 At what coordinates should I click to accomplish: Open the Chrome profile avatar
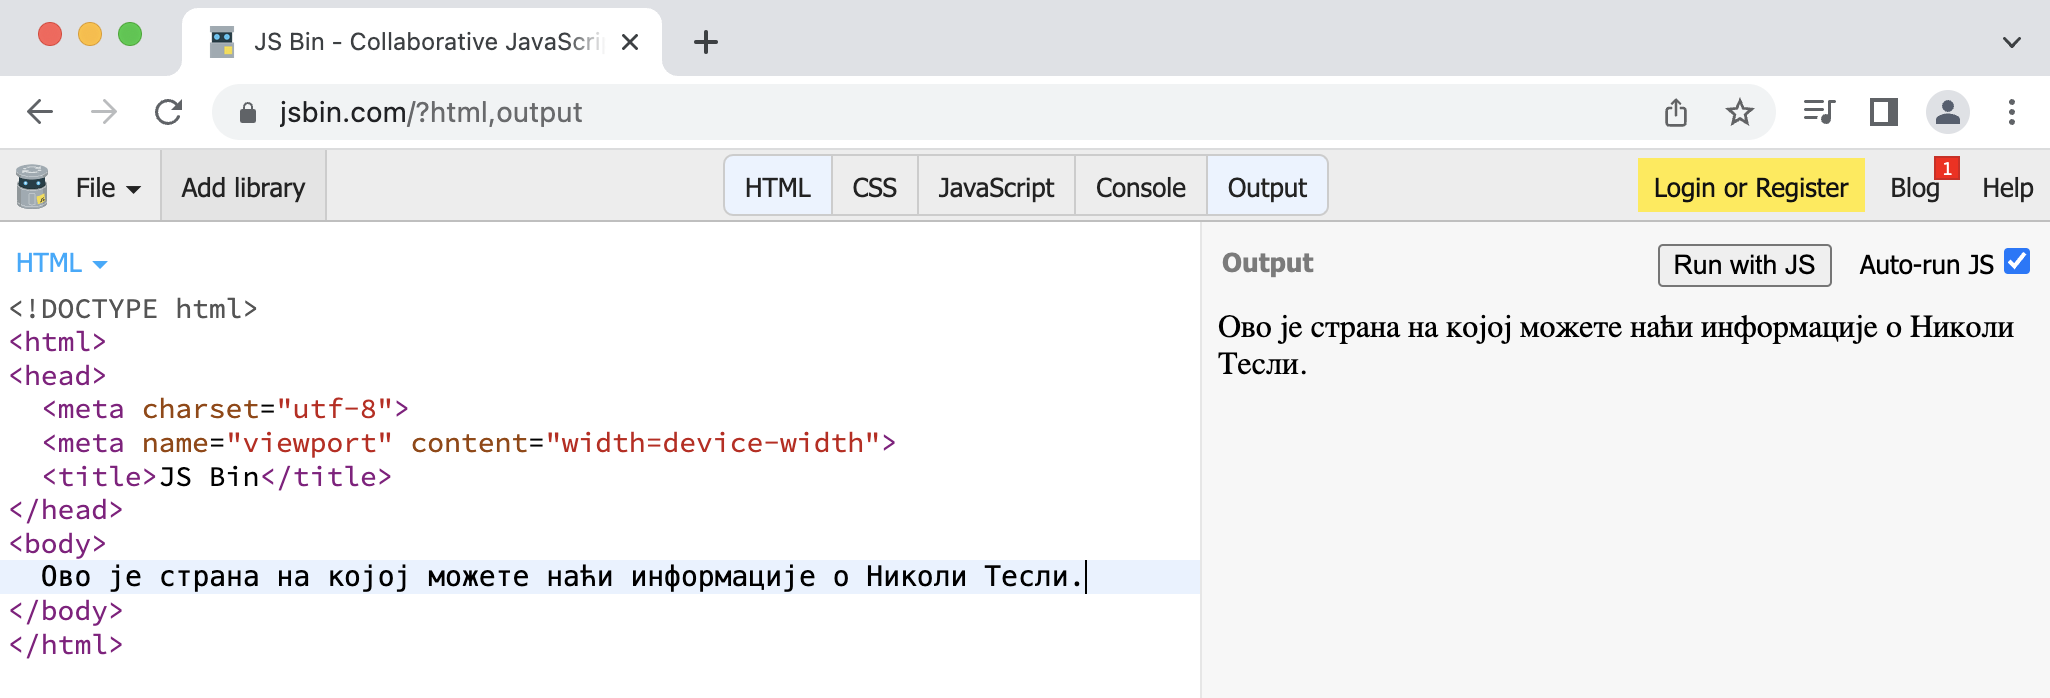tap(1947, 112)
